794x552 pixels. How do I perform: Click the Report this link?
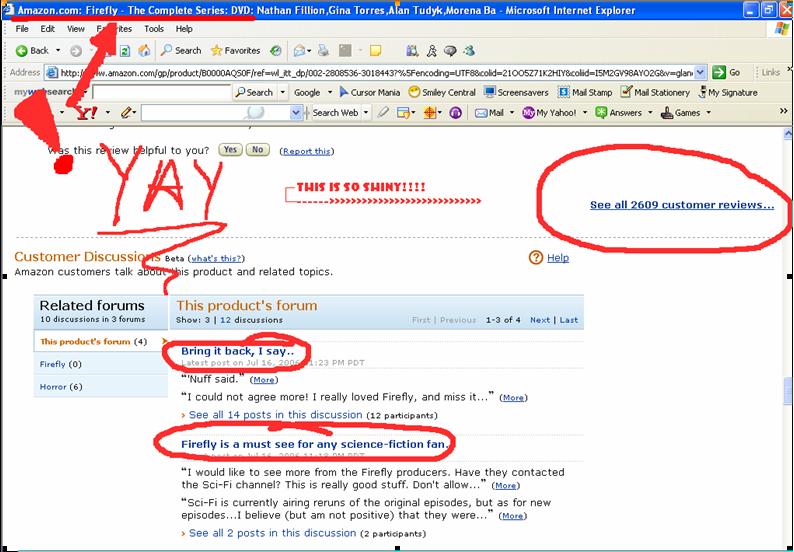306,151
